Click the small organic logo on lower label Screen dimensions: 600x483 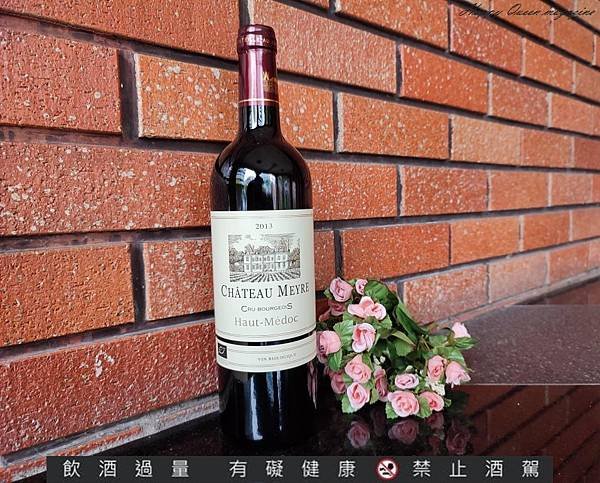click(x=222, y=351)
